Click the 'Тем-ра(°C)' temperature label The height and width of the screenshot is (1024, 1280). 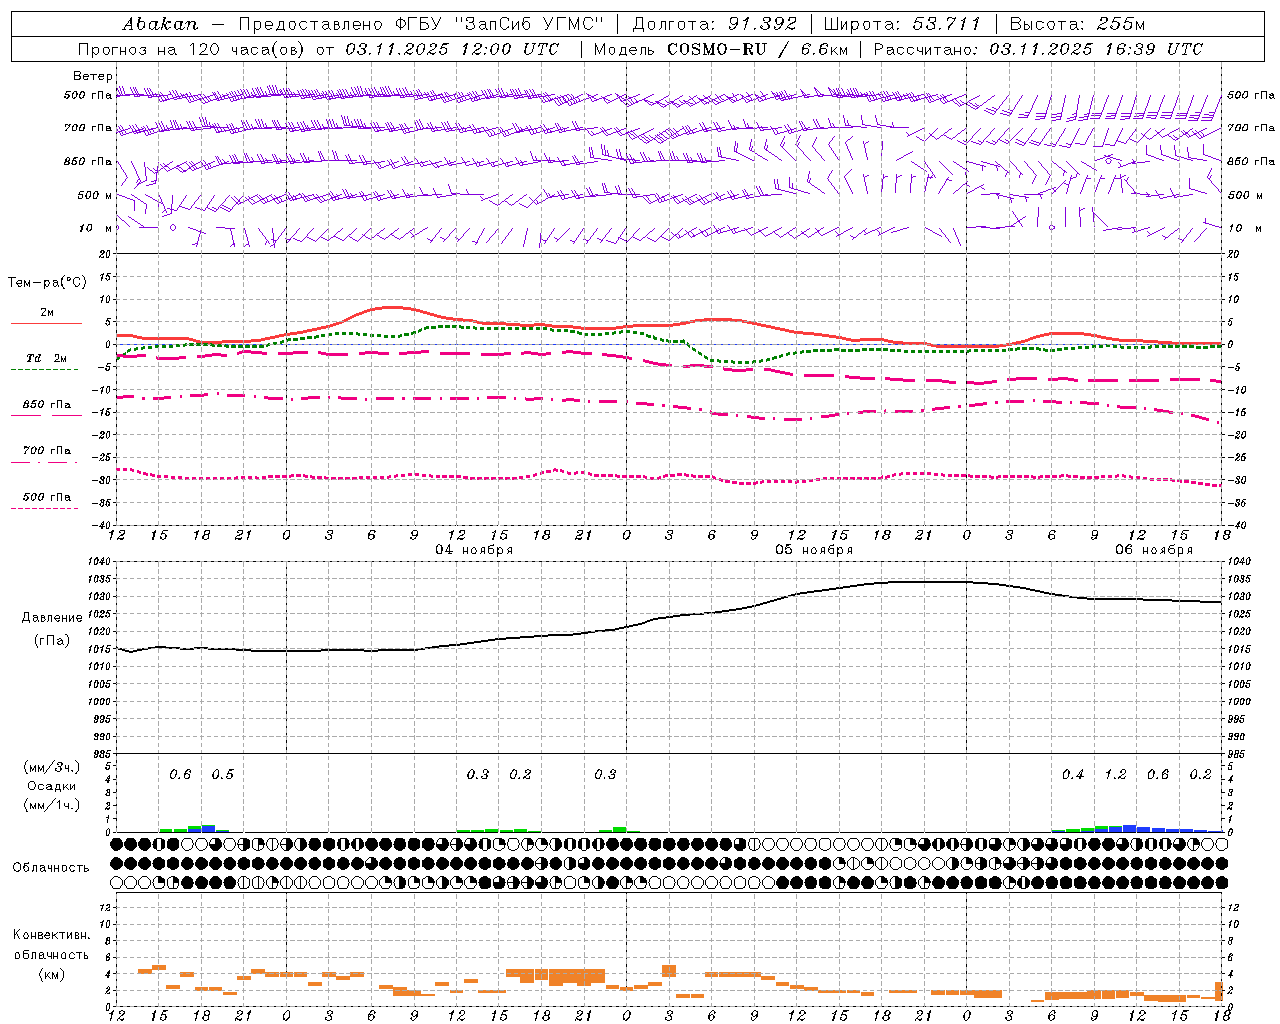pos(47,283)
